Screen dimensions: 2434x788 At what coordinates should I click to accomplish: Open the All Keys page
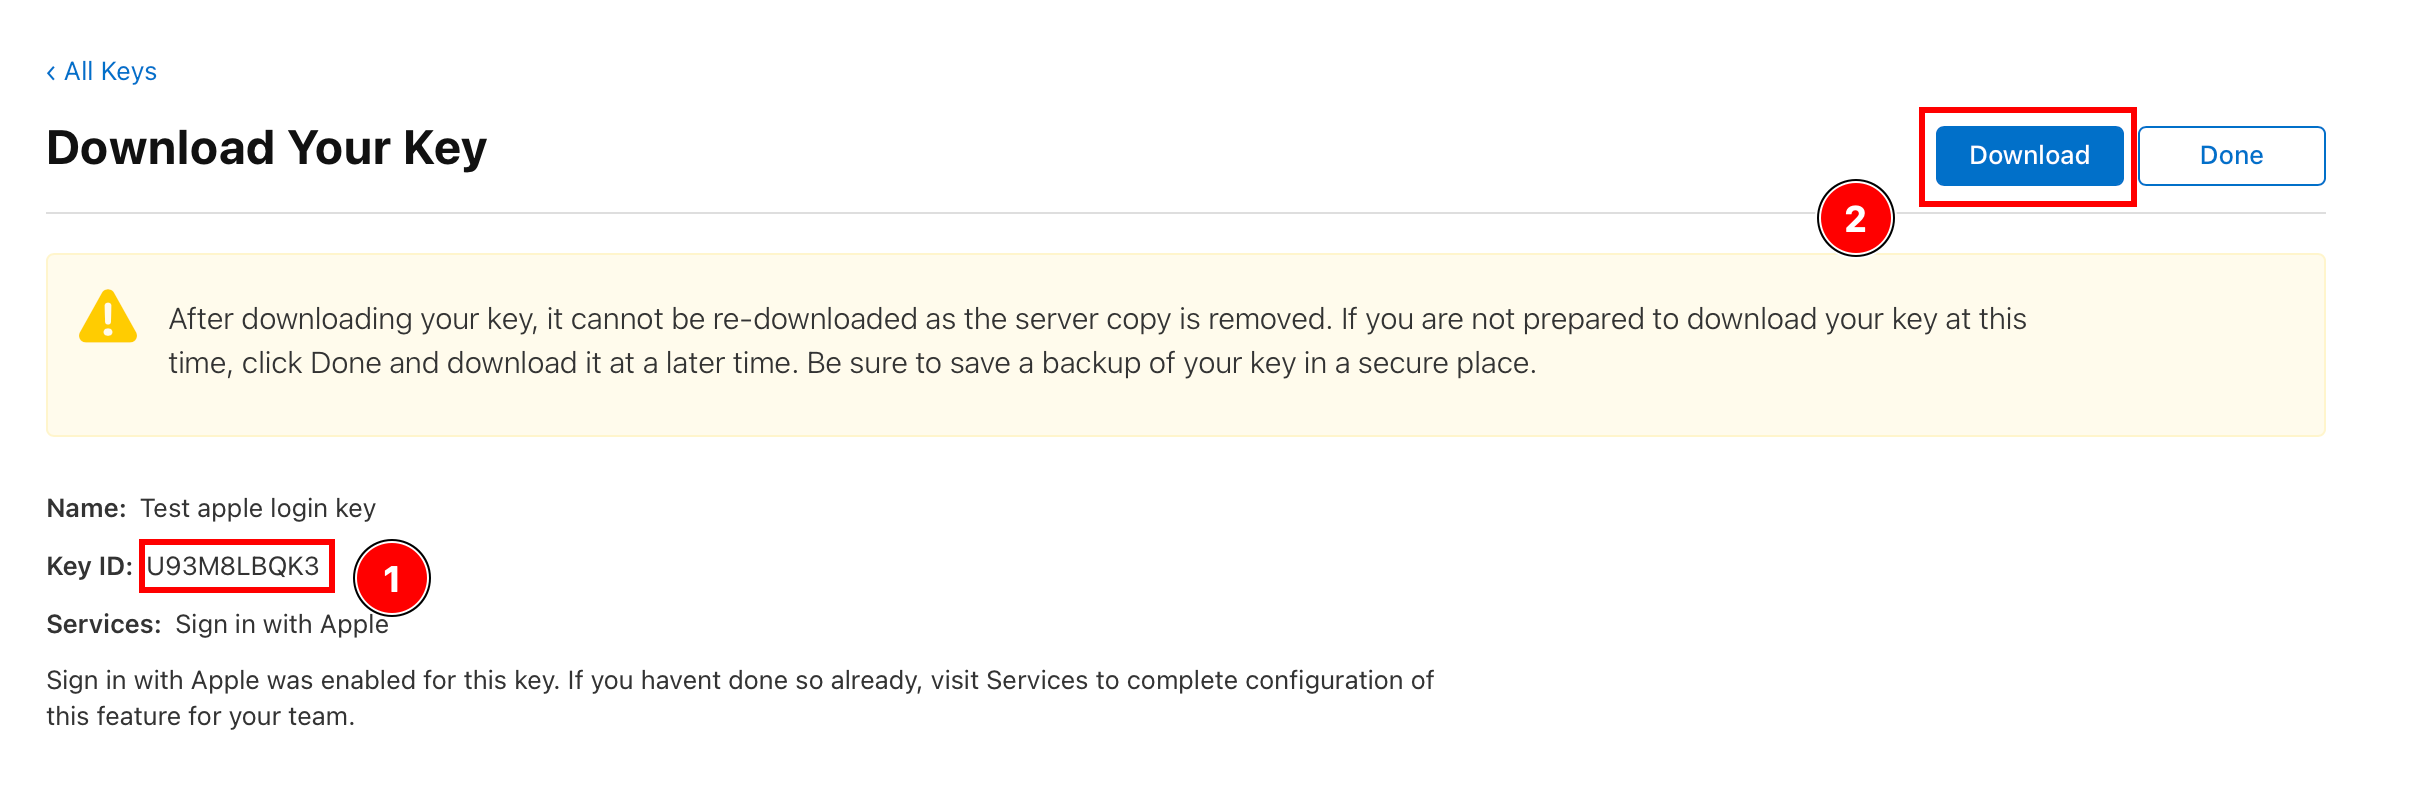pyautogui.click(x=110, y=70)
